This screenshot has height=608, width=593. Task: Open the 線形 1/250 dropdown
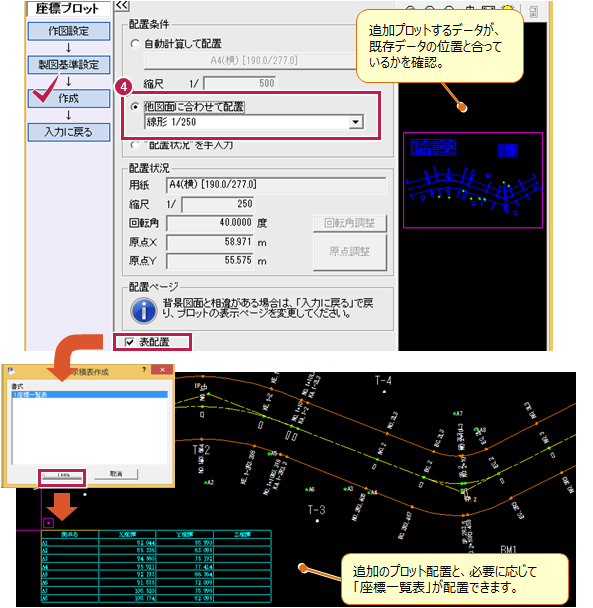[x=356, y=122]
